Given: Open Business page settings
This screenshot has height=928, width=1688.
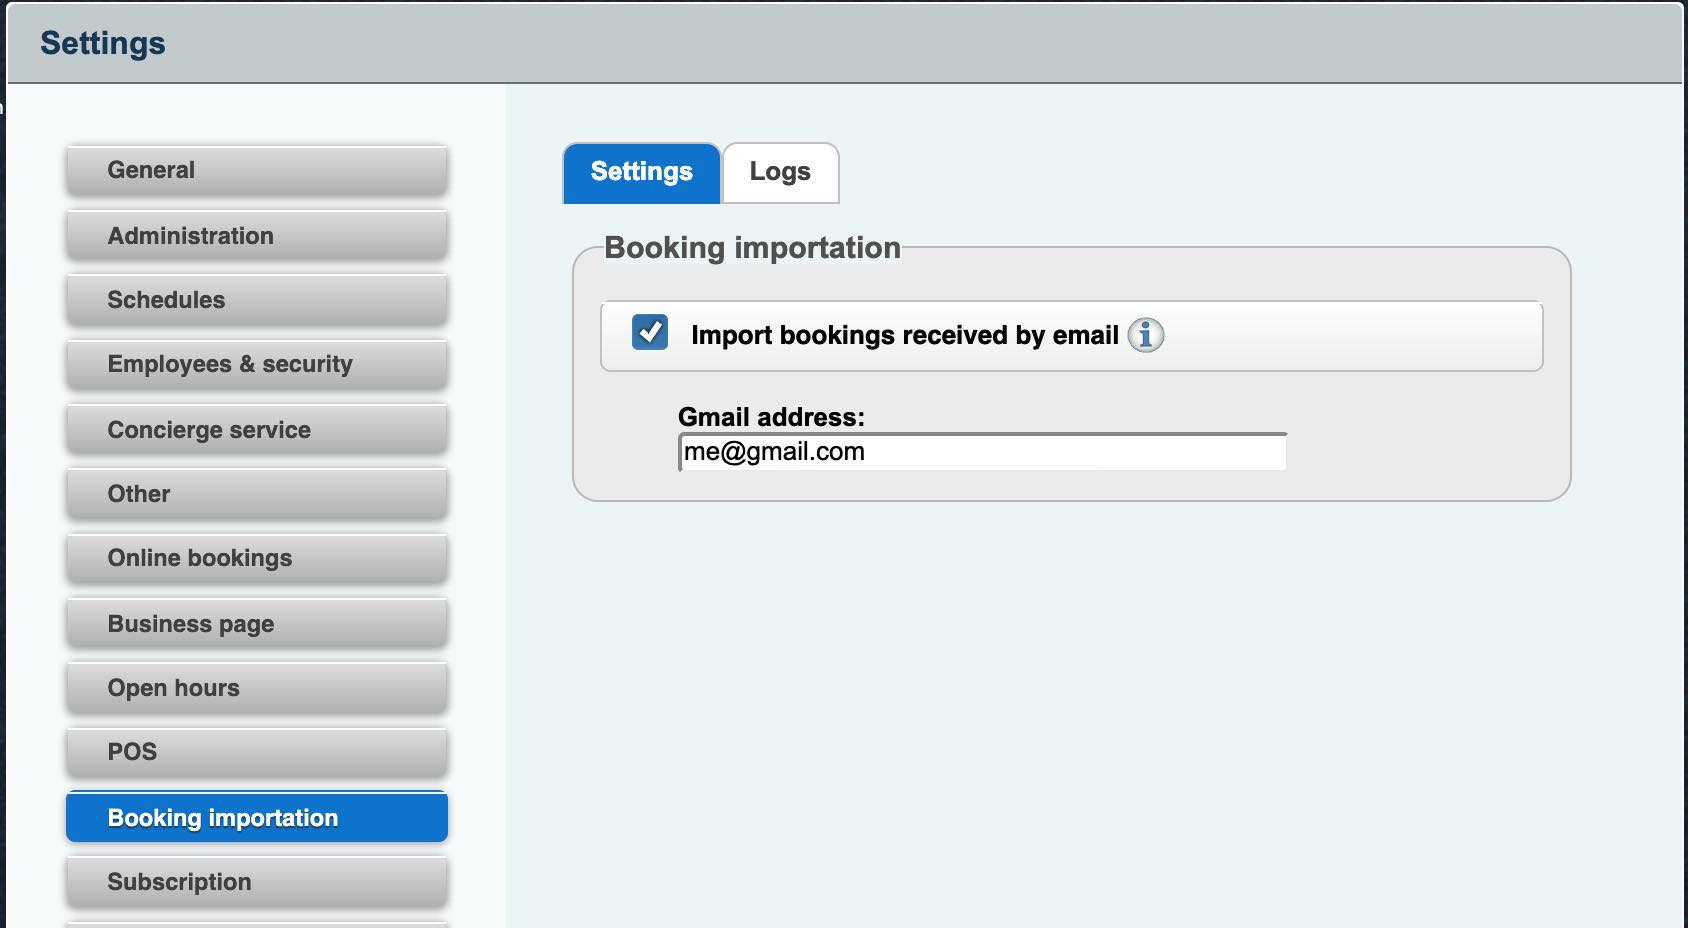Looking at the screenshot, I should [x=257, y=624].
